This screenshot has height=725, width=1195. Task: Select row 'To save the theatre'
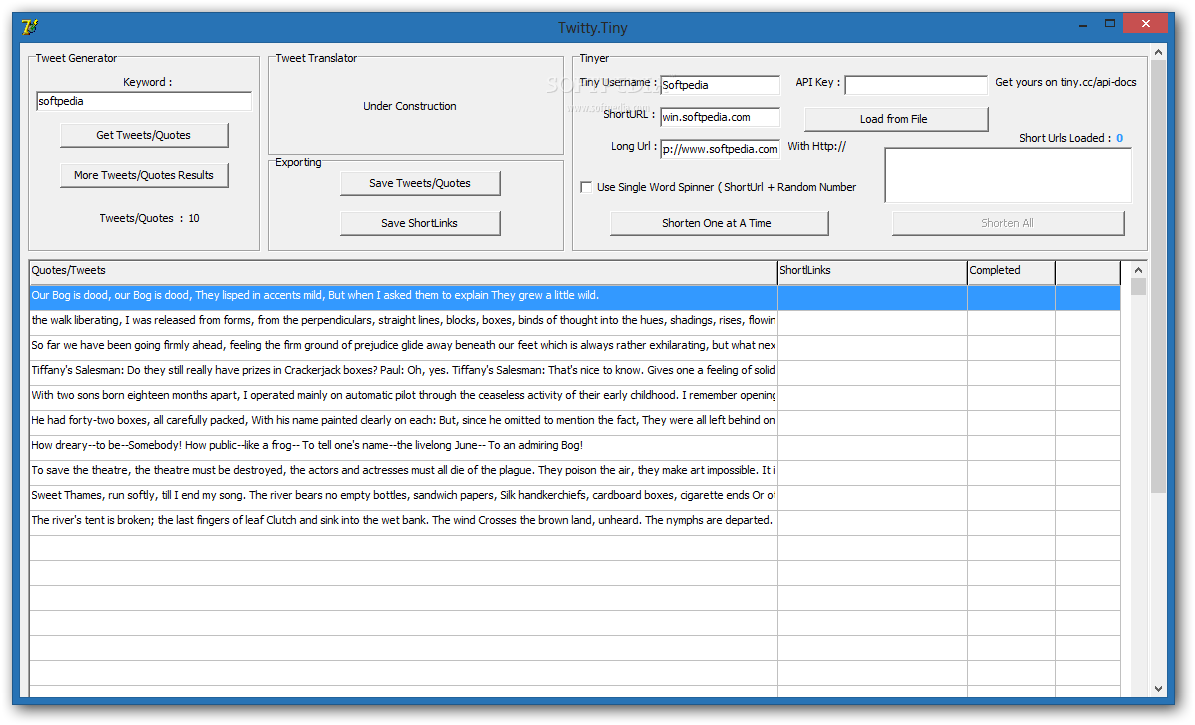point(575,471)
